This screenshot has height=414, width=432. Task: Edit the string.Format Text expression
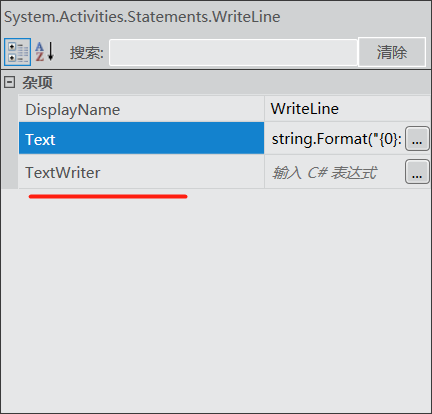pos(336,139)
